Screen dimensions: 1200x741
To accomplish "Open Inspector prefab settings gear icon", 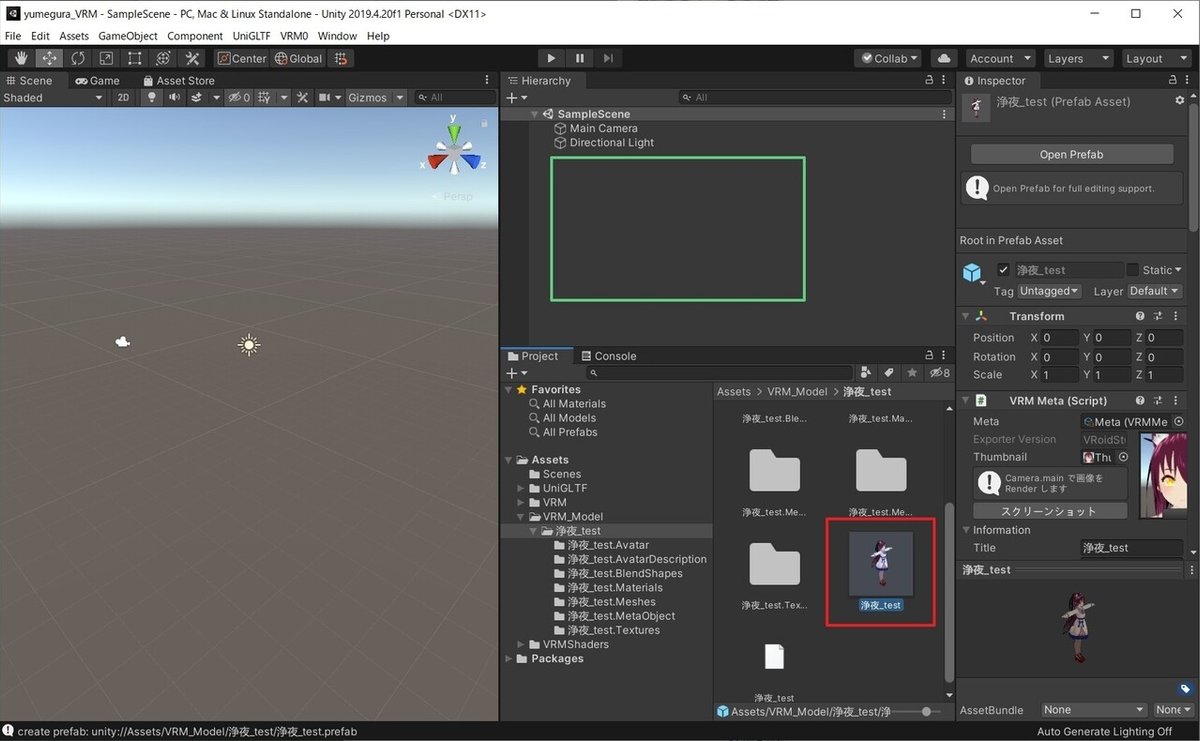I will coord(1179,101).
